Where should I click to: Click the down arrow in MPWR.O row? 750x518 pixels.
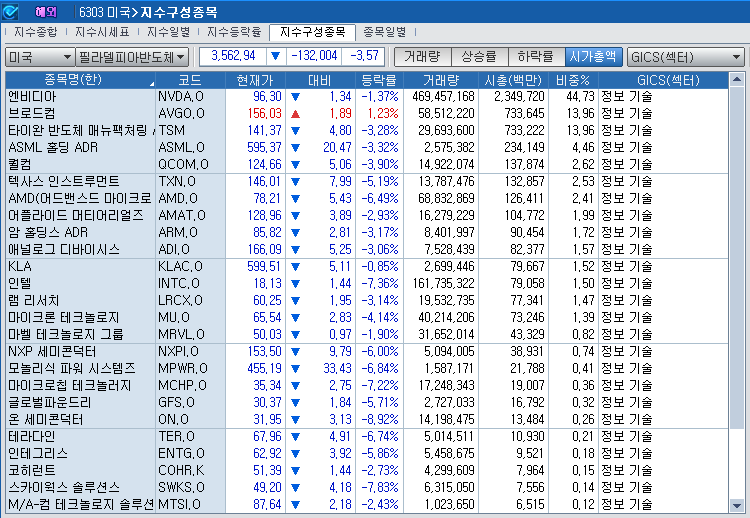click(x=296, y=369)
